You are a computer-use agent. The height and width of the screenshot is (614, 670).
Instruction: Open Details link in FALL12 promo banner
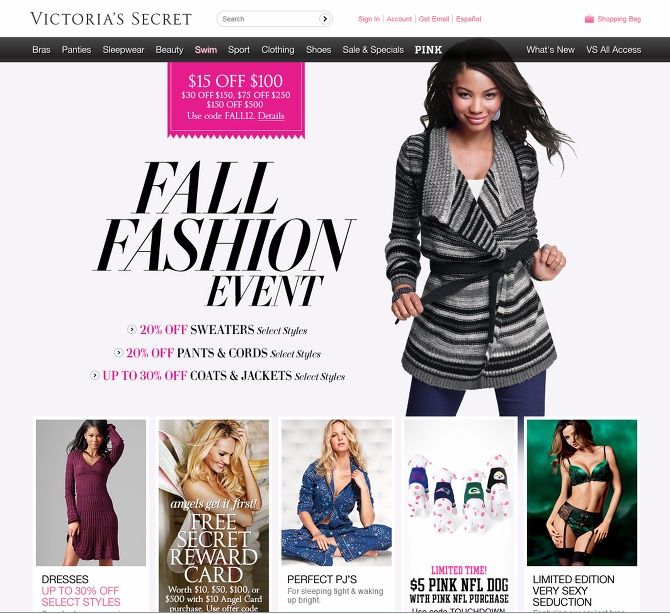tap(271, 116)
